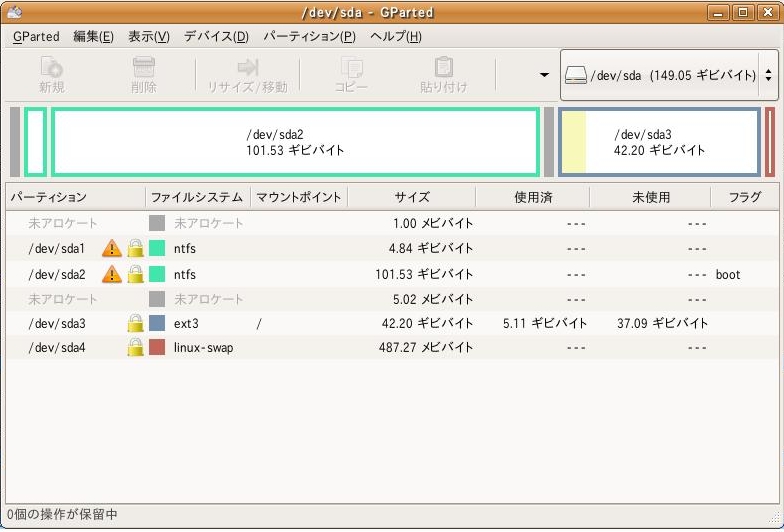Open the デバイス(D) menu
This screenshot has height=532, width=784.
tap(216, 36)
